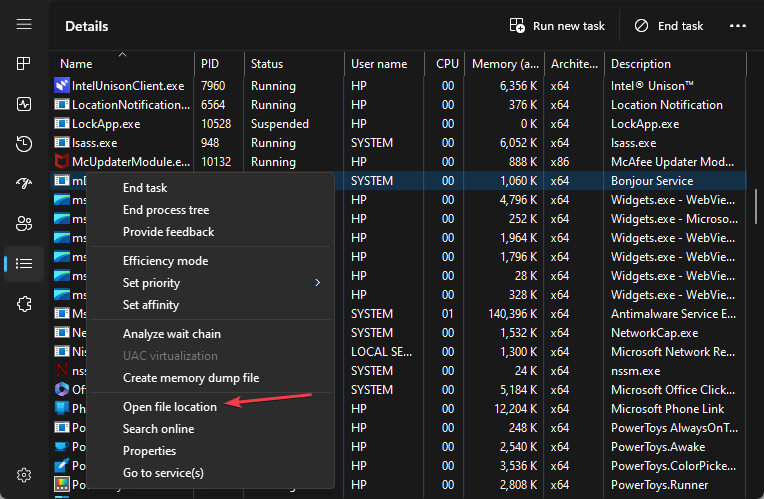
Task: Click the lsass.exe process icon
Action: pyautogui.click(x=62, y=142)
